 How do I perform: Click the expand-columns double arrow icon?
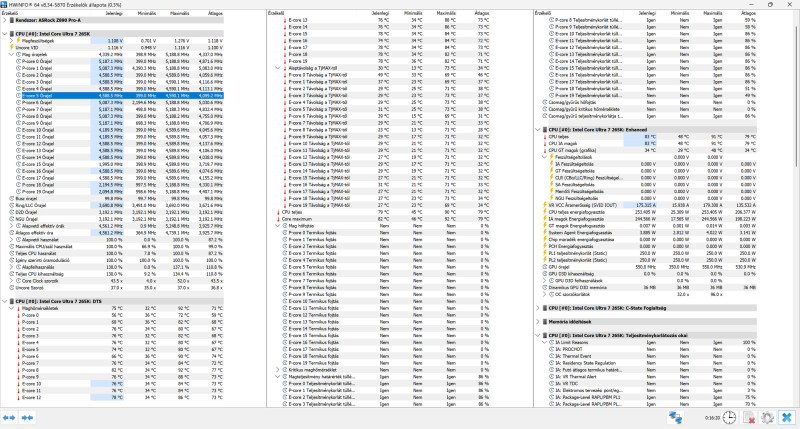[x=9, y=418]
